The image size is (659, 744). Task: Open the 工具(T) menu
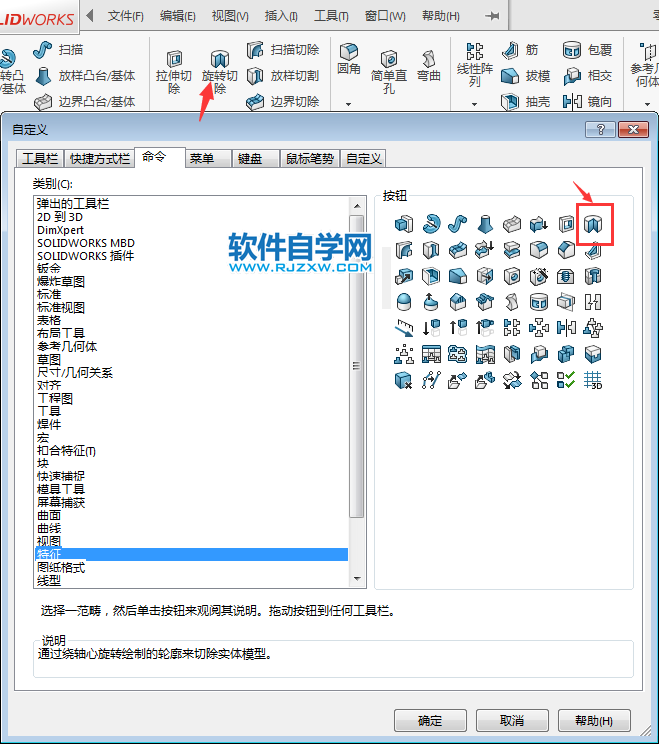(331, 16)
